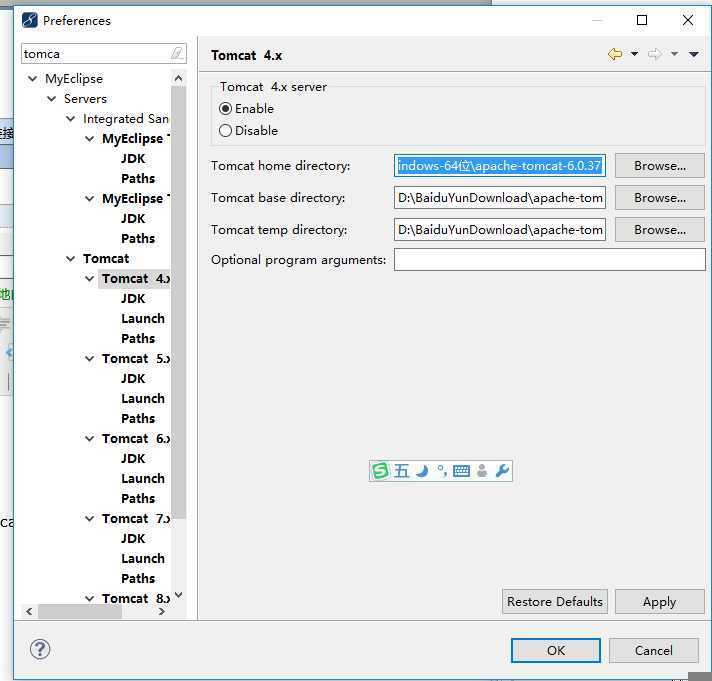Click the user account icon in IME toolbar

[482, 471]
